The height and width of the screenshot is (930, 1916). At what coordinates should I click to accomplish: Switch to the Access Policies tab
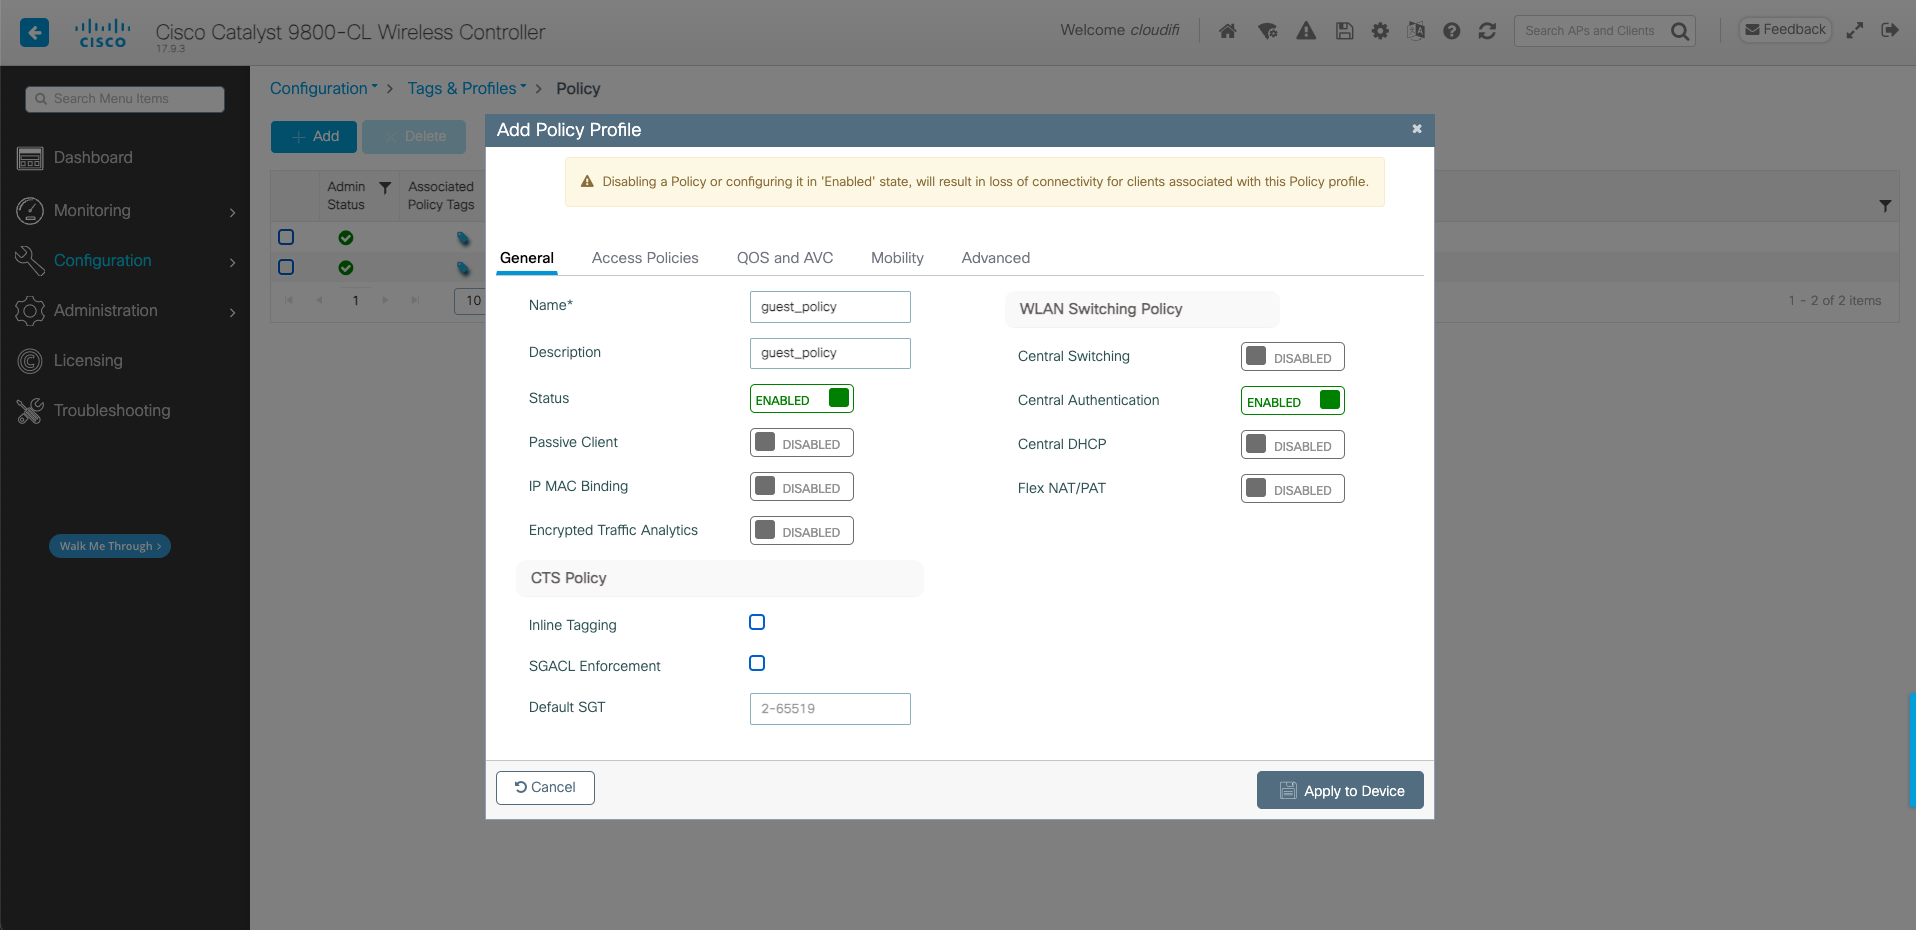645,258
